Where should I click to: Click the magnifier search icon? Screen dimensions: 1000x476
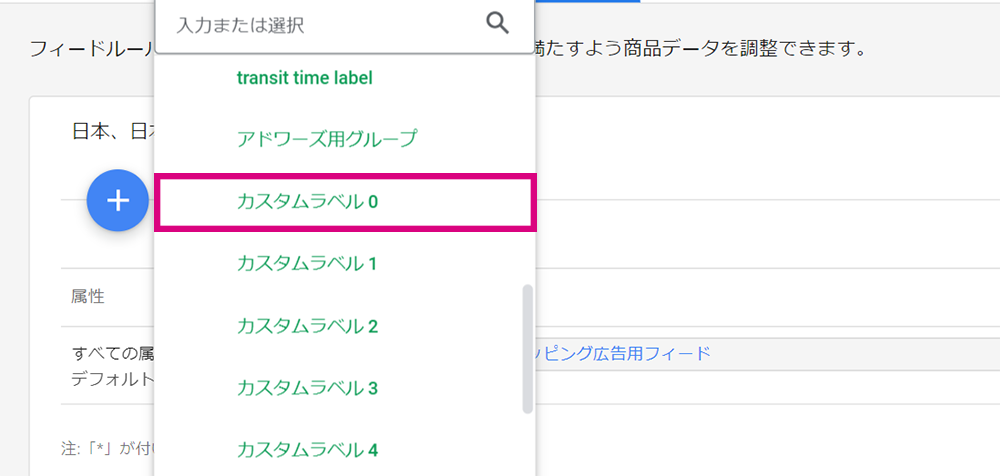pyautogui.click(x=497, y=24)
